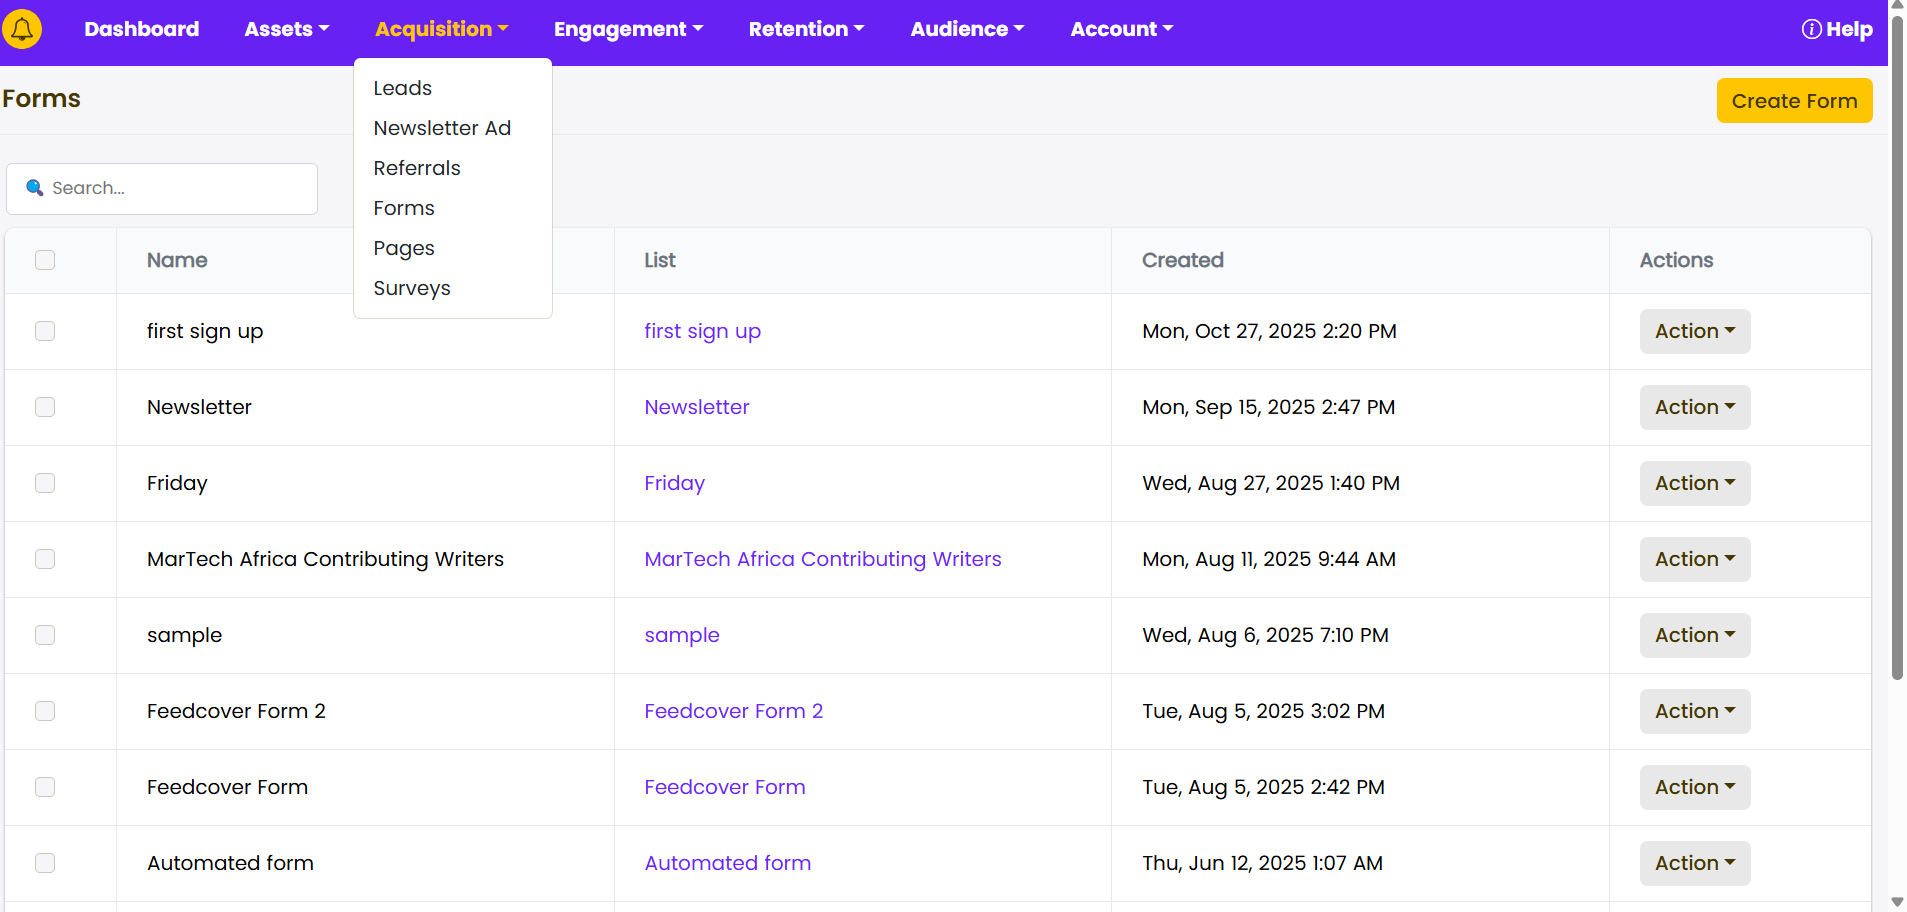Select the Friday row checkbox
This screenshot has width=1907, height=912.
[x=45, y=483]
